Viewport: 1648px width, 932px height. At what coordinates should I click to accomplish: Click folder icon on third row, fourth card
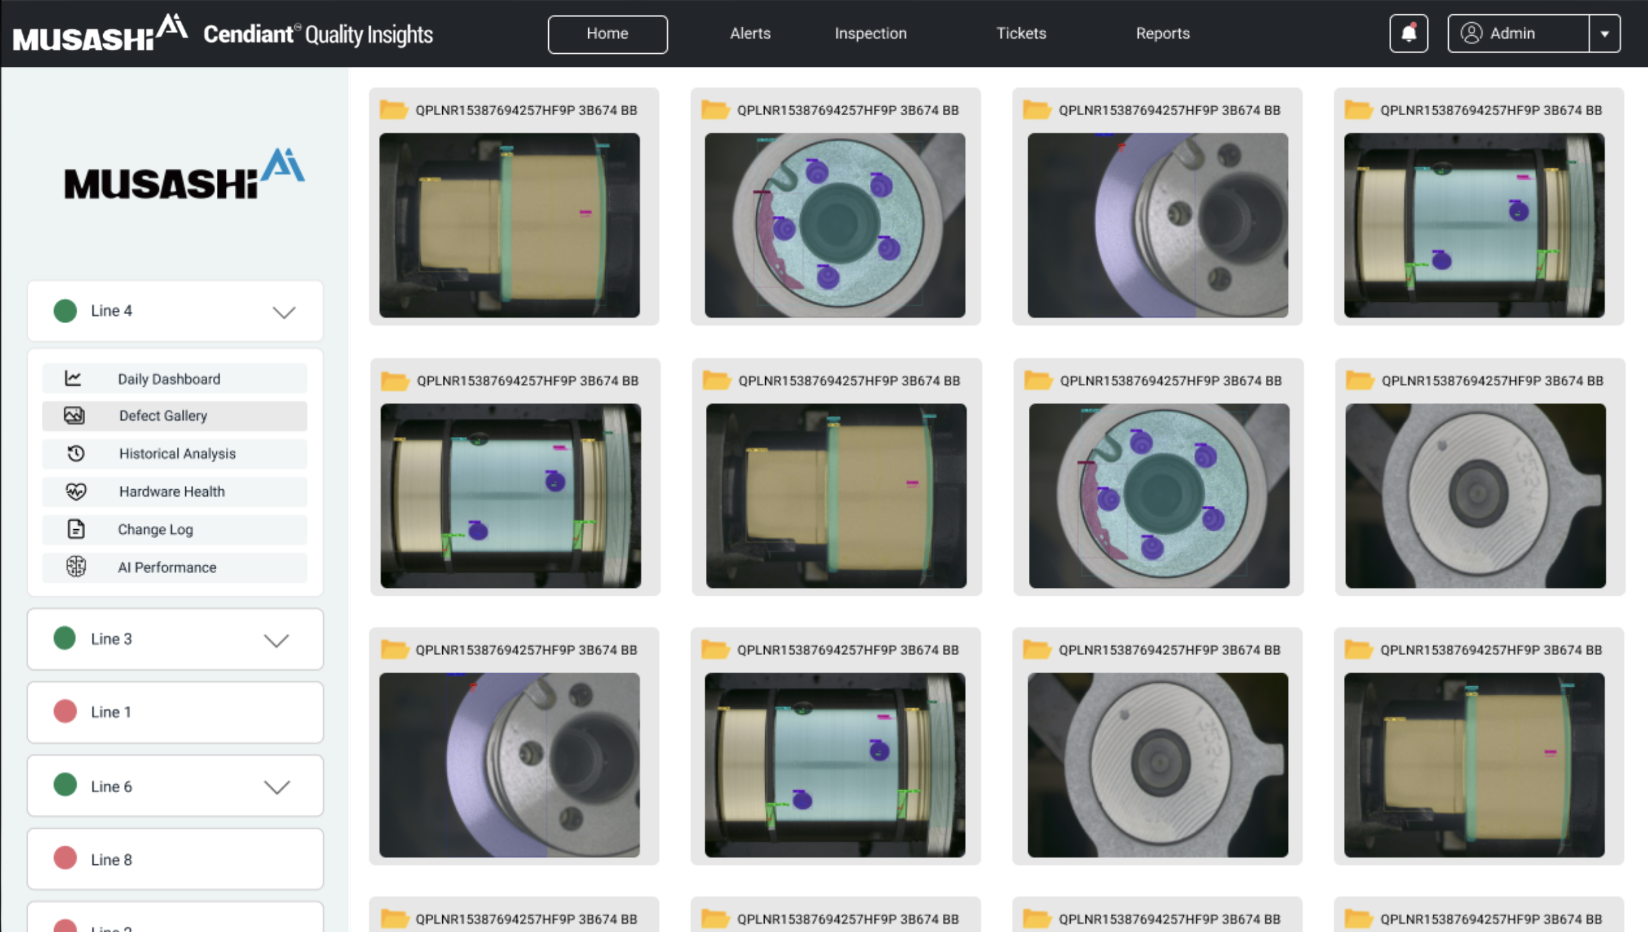point(1359,650)
